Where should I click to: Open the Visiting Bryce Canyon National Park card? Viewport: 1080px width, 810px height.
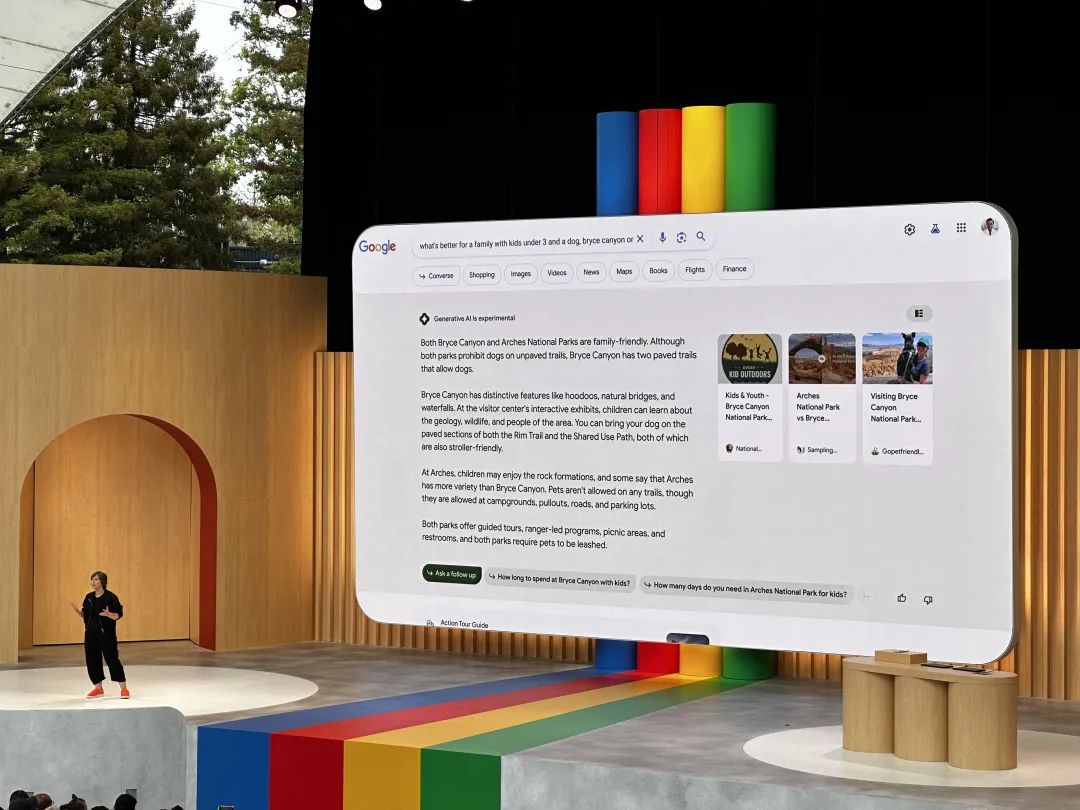[897, 399]
